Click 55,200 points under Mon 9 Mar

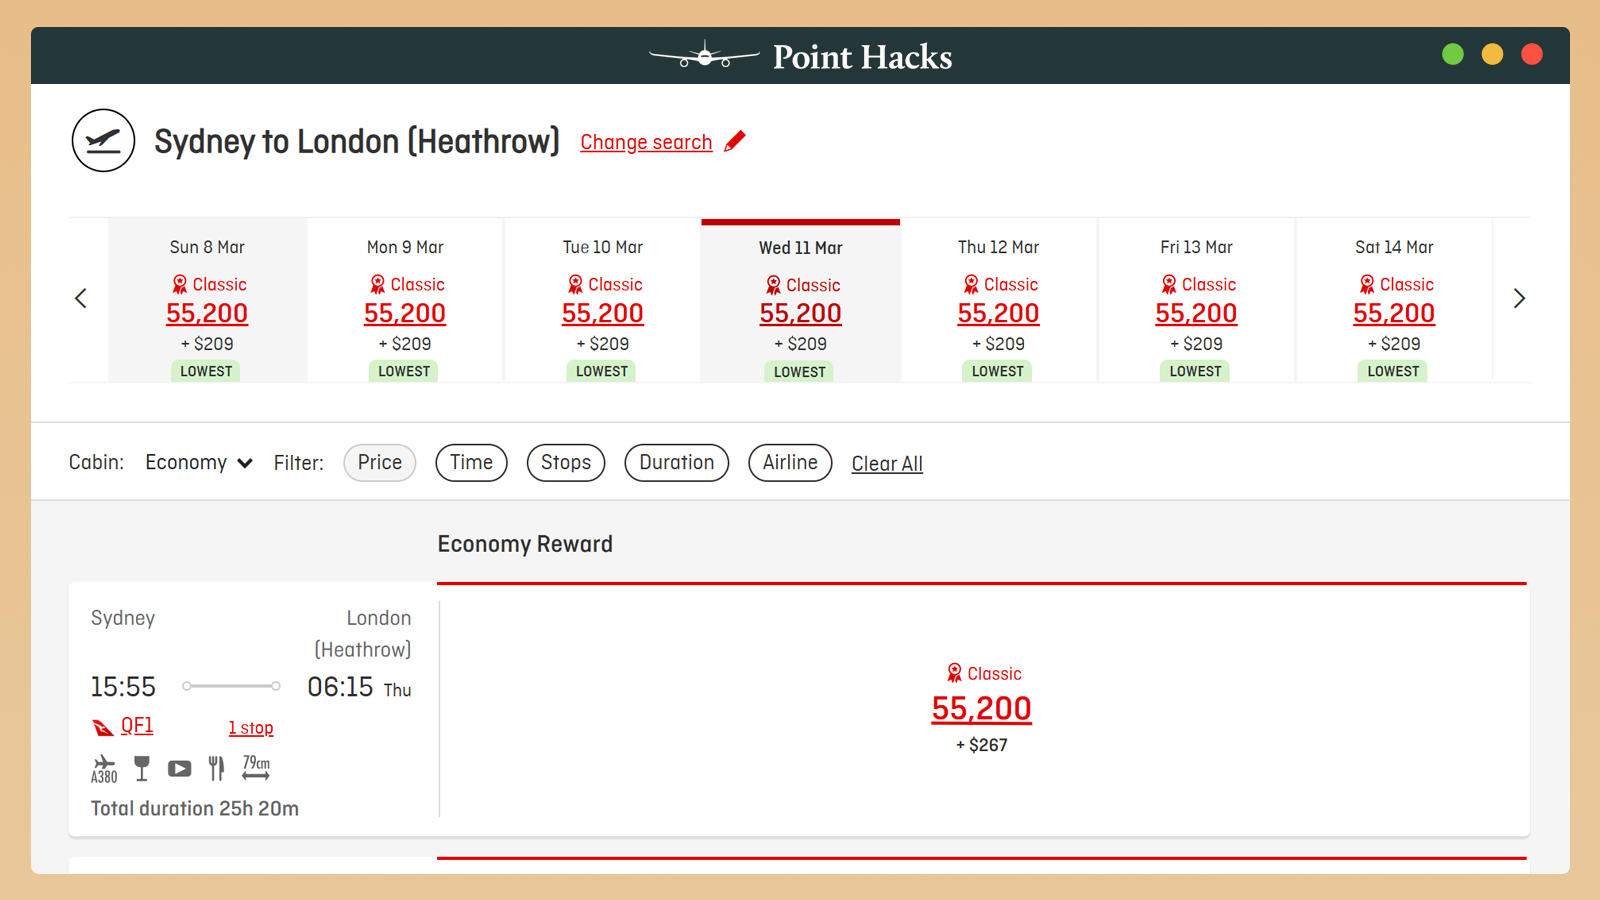[405, 314]
